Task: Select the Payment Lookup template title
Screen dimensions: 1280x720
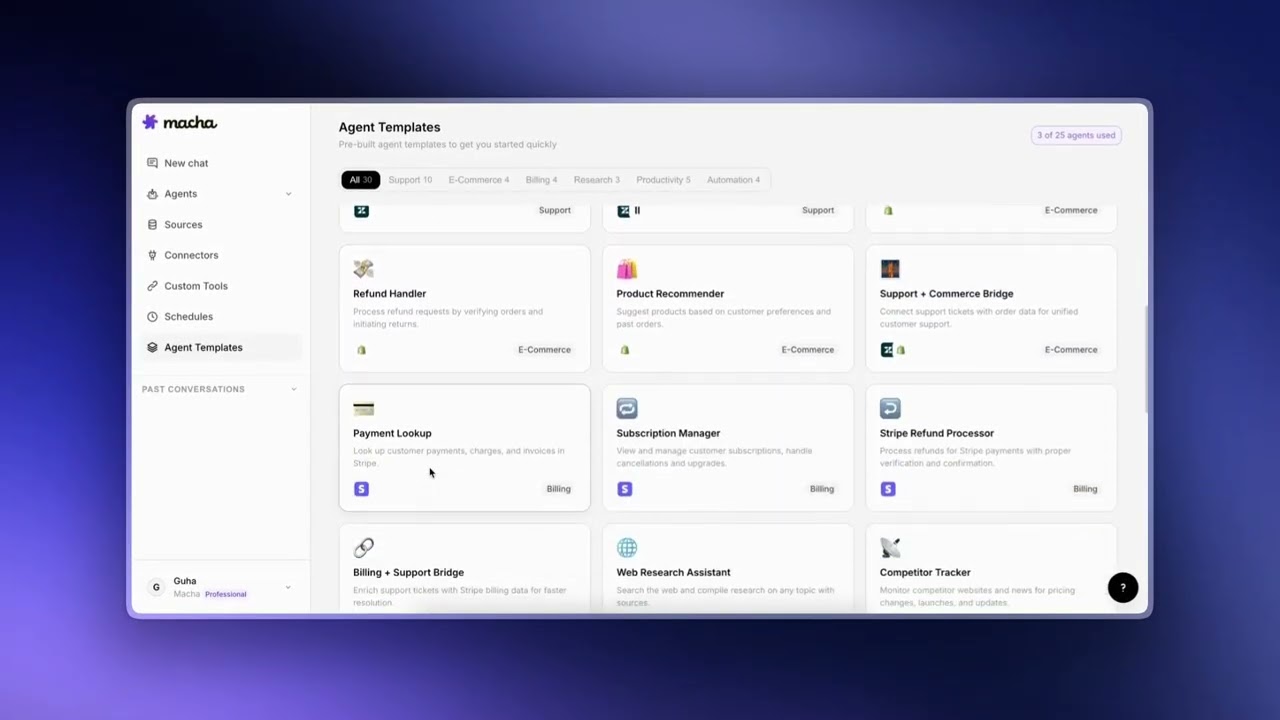Action: point(392,433)
